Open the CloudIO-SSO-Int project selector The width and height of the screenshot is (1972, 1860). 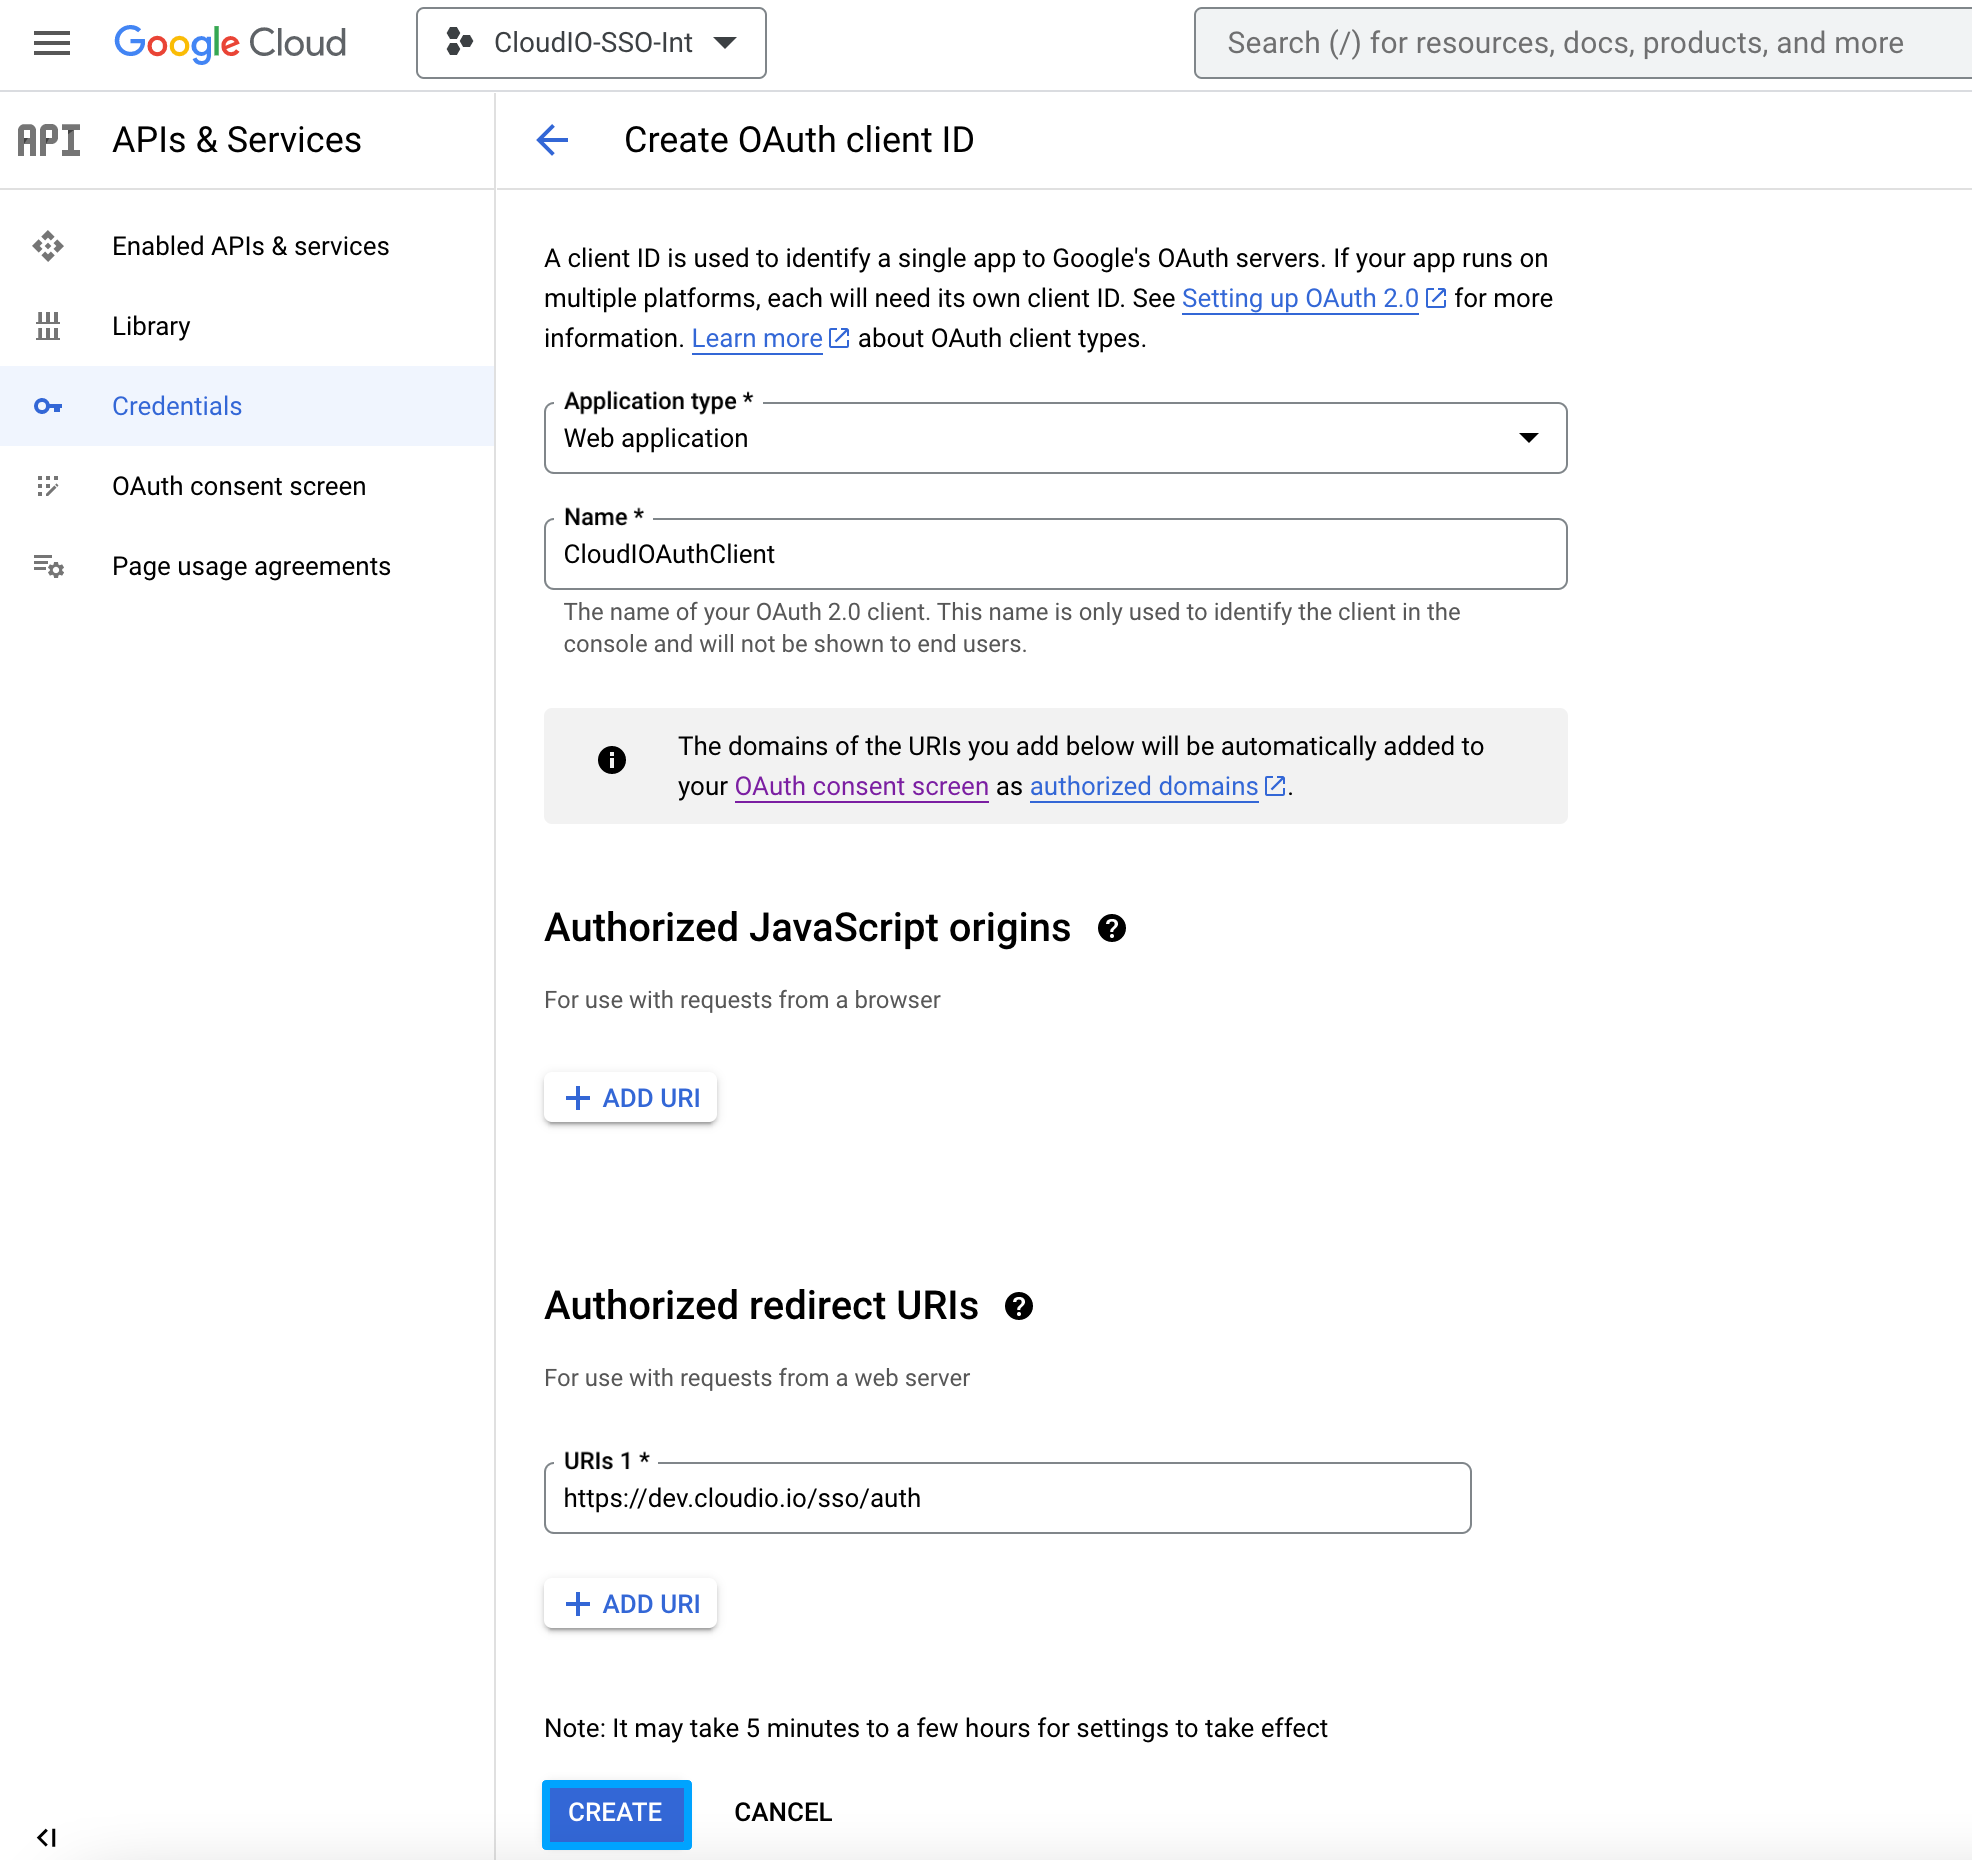coord(591,43)
